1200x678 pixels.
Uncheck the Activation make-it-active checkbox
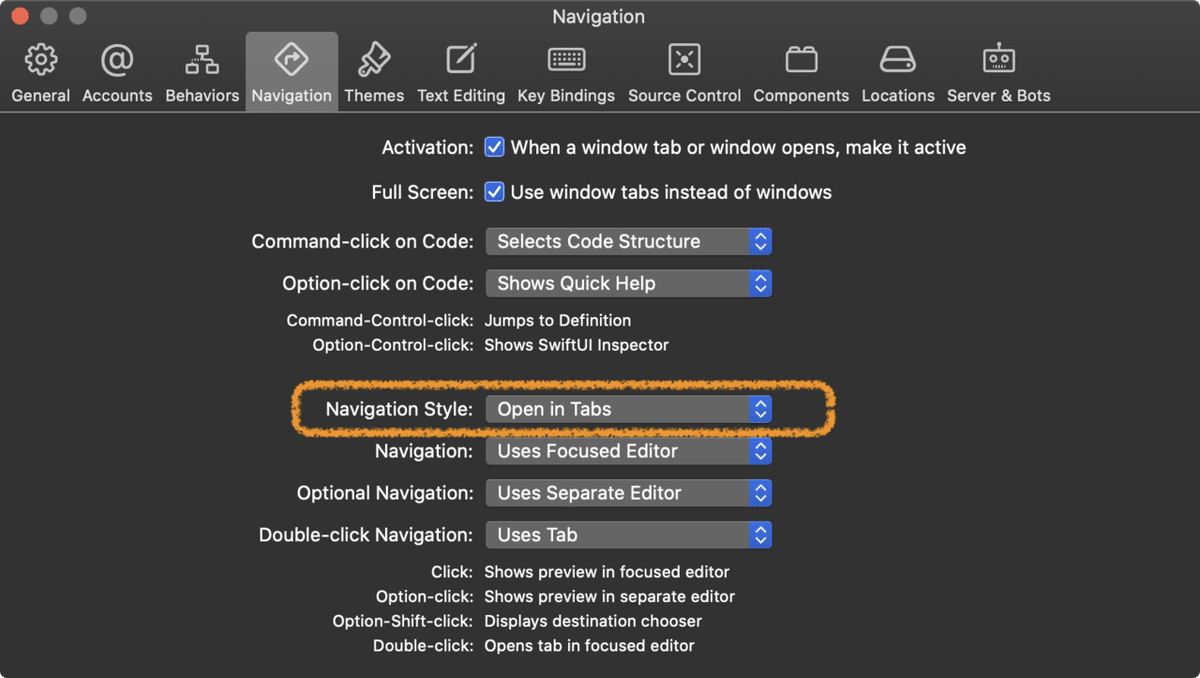coord(494,147)
